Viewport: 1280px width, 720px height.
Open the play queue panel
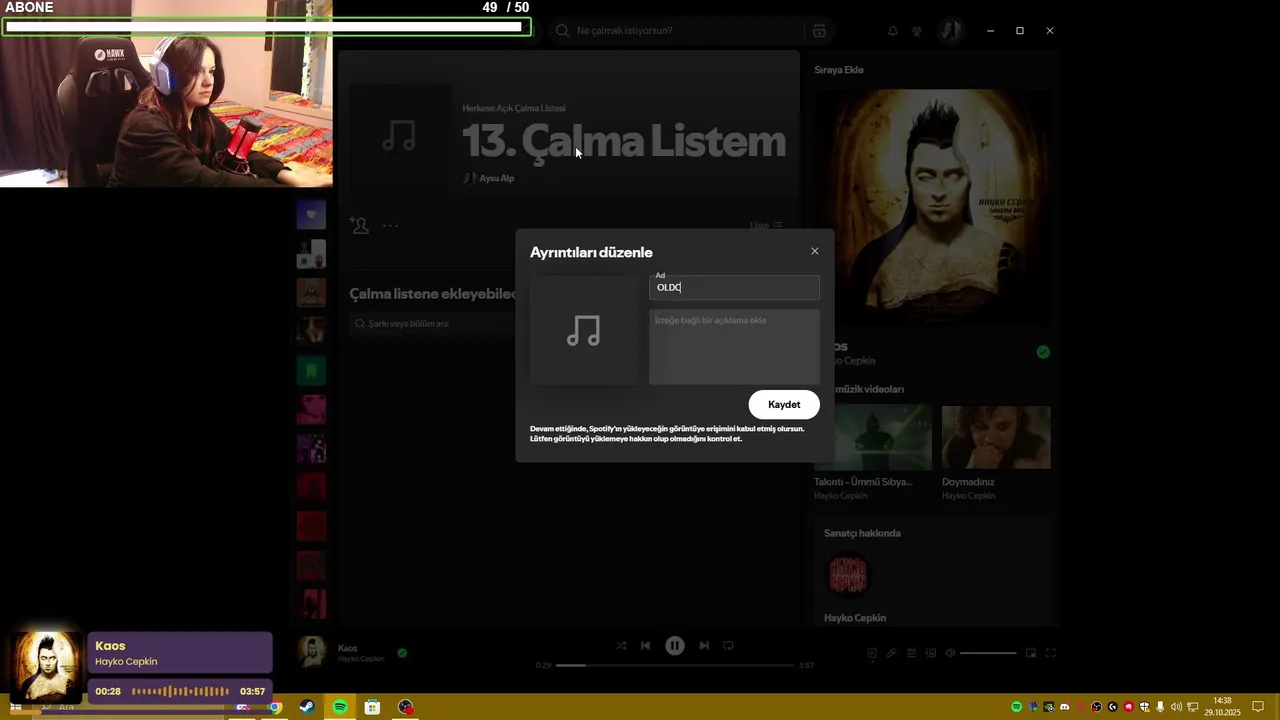(x=911, y=653)
